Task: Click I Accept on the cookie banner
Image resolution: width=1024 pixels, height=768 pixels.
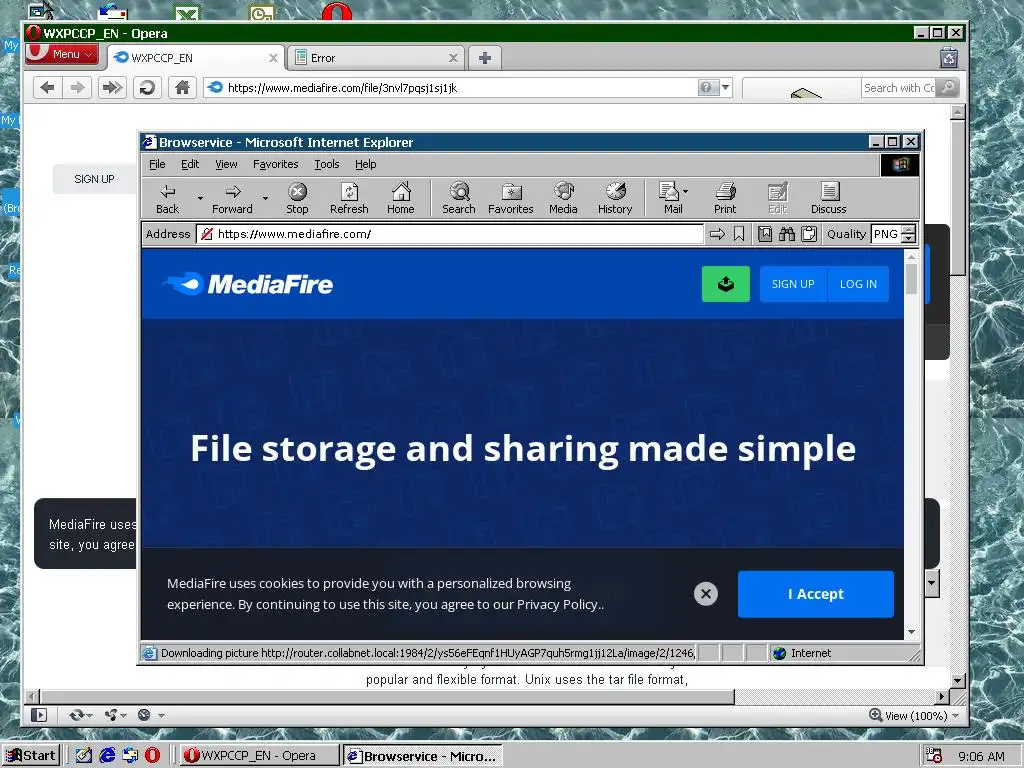Action: coord(816,594)
